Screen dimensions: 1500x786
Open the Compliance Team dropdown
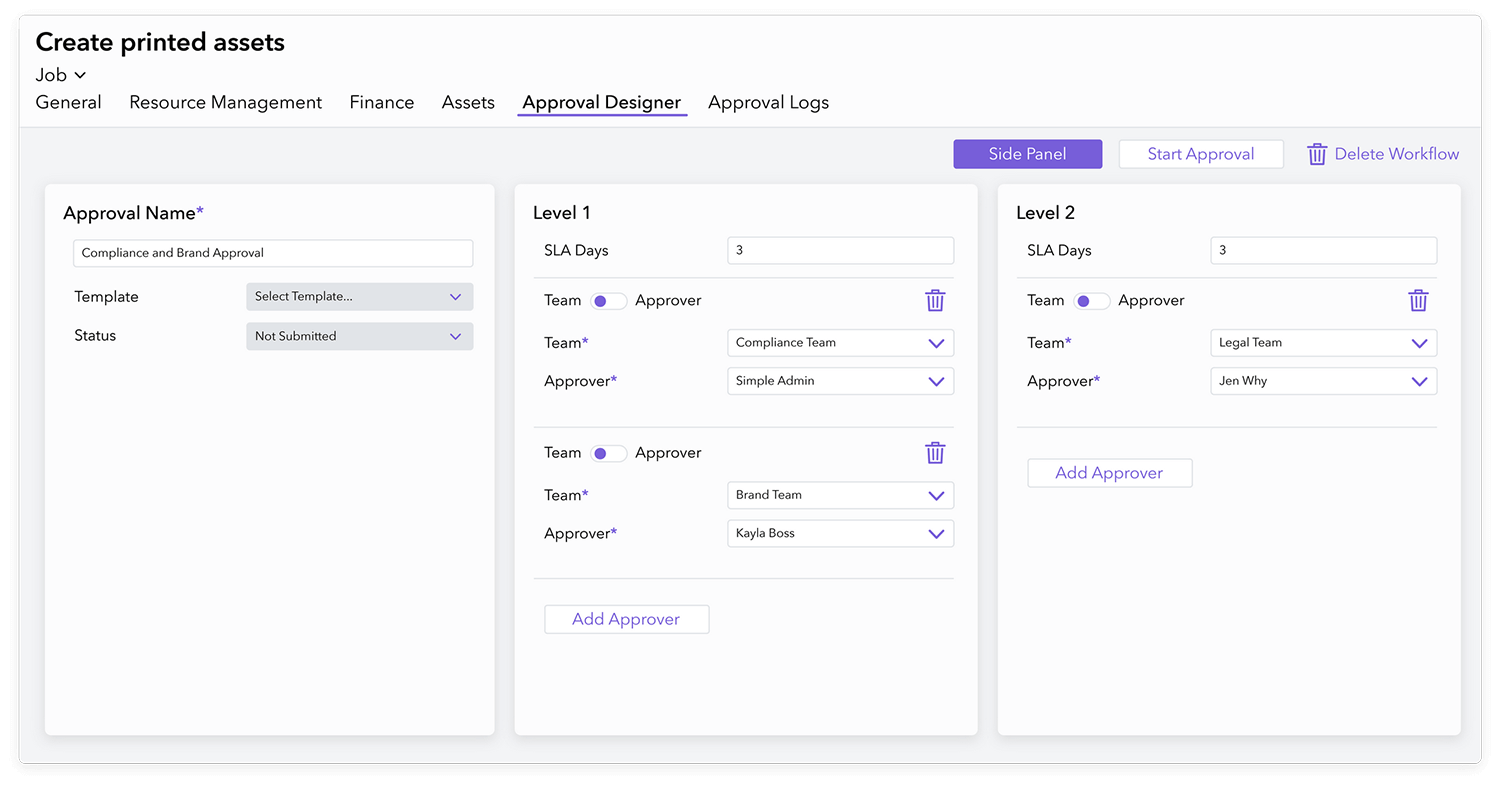pos(841,343)
